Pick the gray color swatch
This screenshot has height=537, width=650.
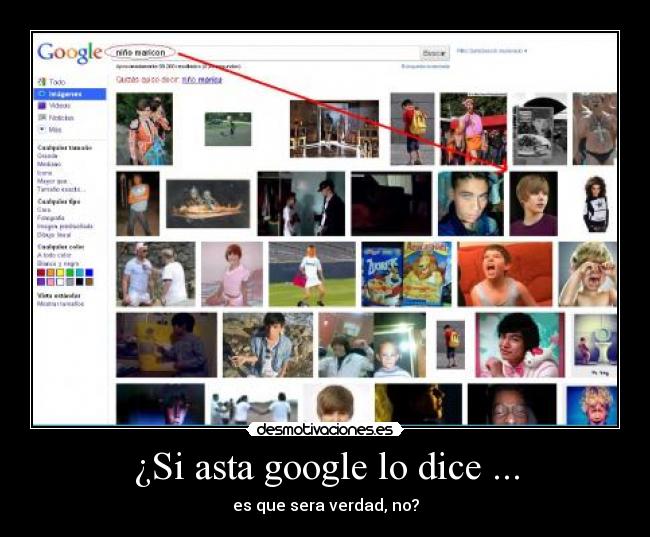[70, 282]
